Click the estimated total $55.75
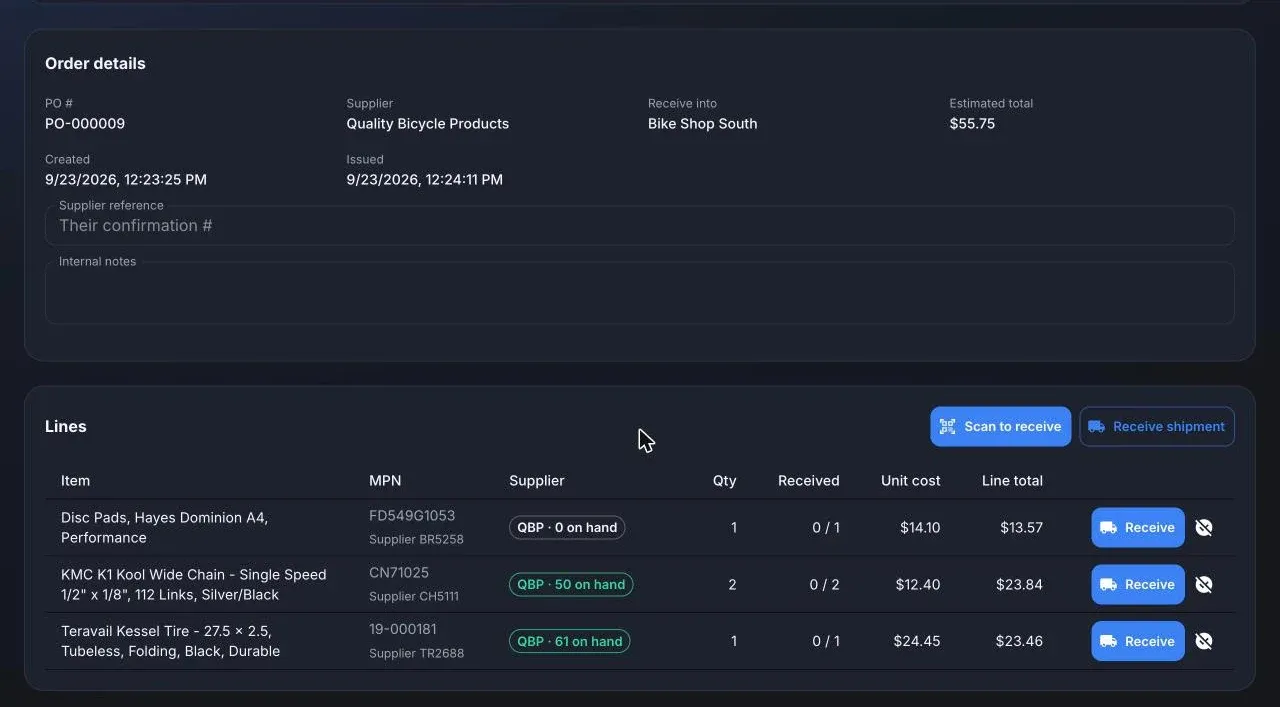 972,124
